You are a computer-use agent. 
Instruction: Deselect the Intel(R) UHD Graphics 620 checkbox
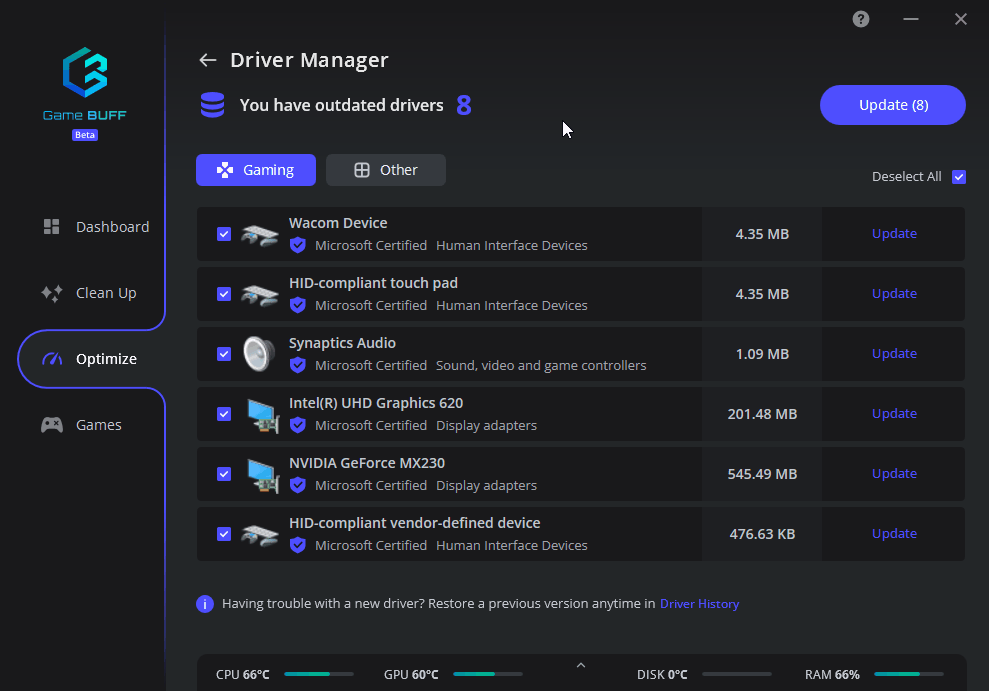[224, 414]
